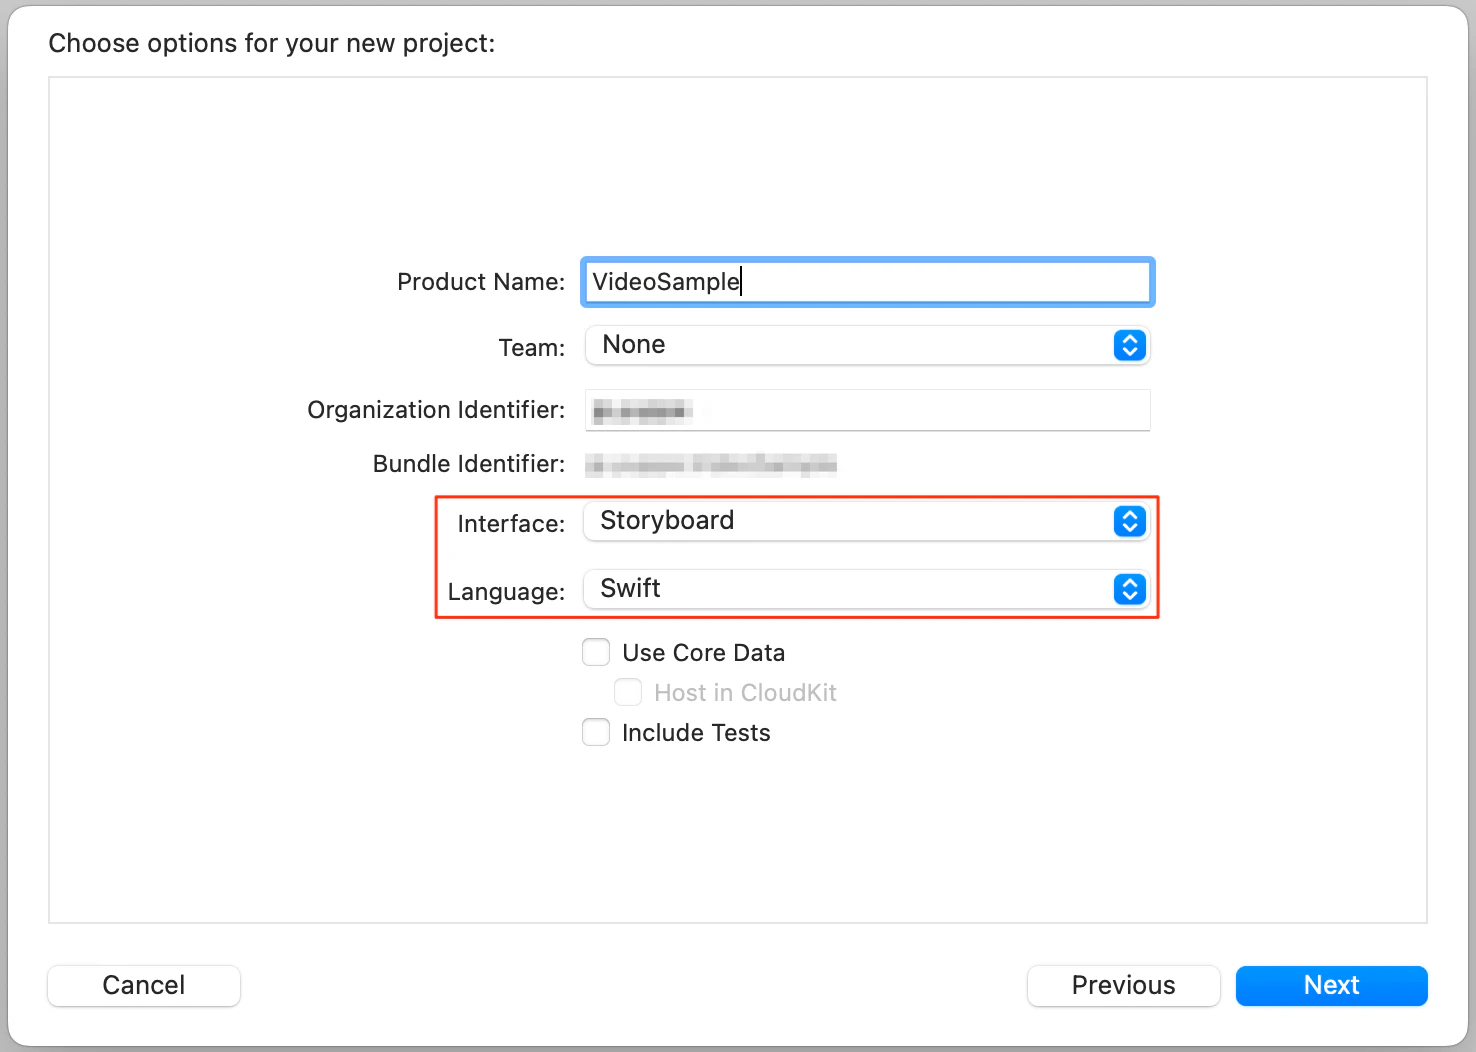Viewport: 1476px width, 1052px height.
Task: Tick the Include Tests checkbox
Action: point(596,733)
